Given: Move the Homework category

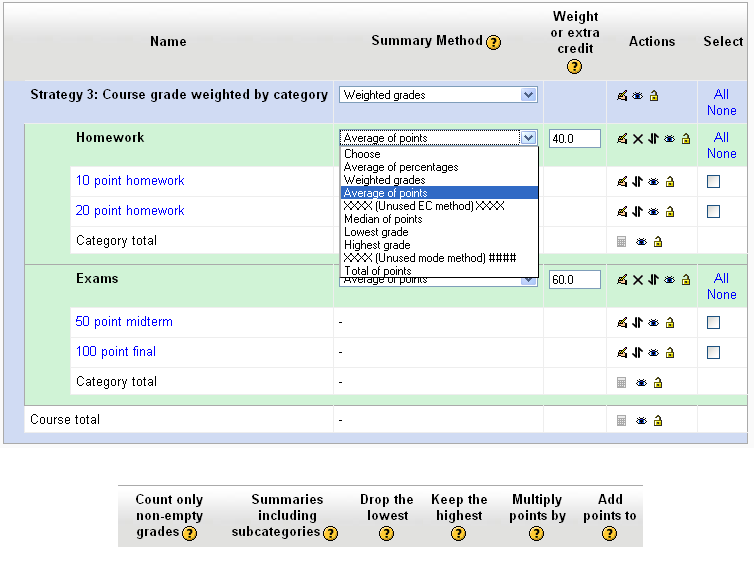Looking at the screenshot, I should [x=653, y=139].
